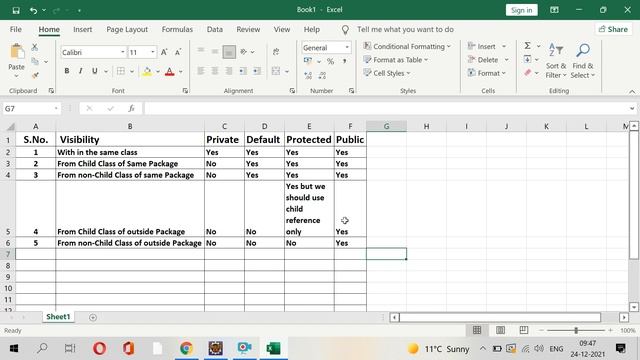Open Cell Styles gallery
This screenshot has width=640, height=360.
coord(387,73)
